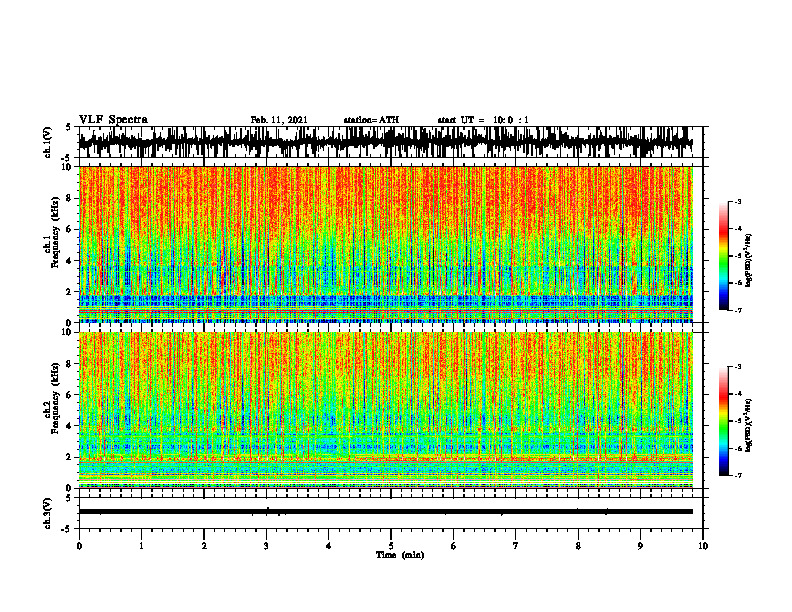Click the time axis tick label "5"
The image size is (792, 612).
(x=391, y=546)
